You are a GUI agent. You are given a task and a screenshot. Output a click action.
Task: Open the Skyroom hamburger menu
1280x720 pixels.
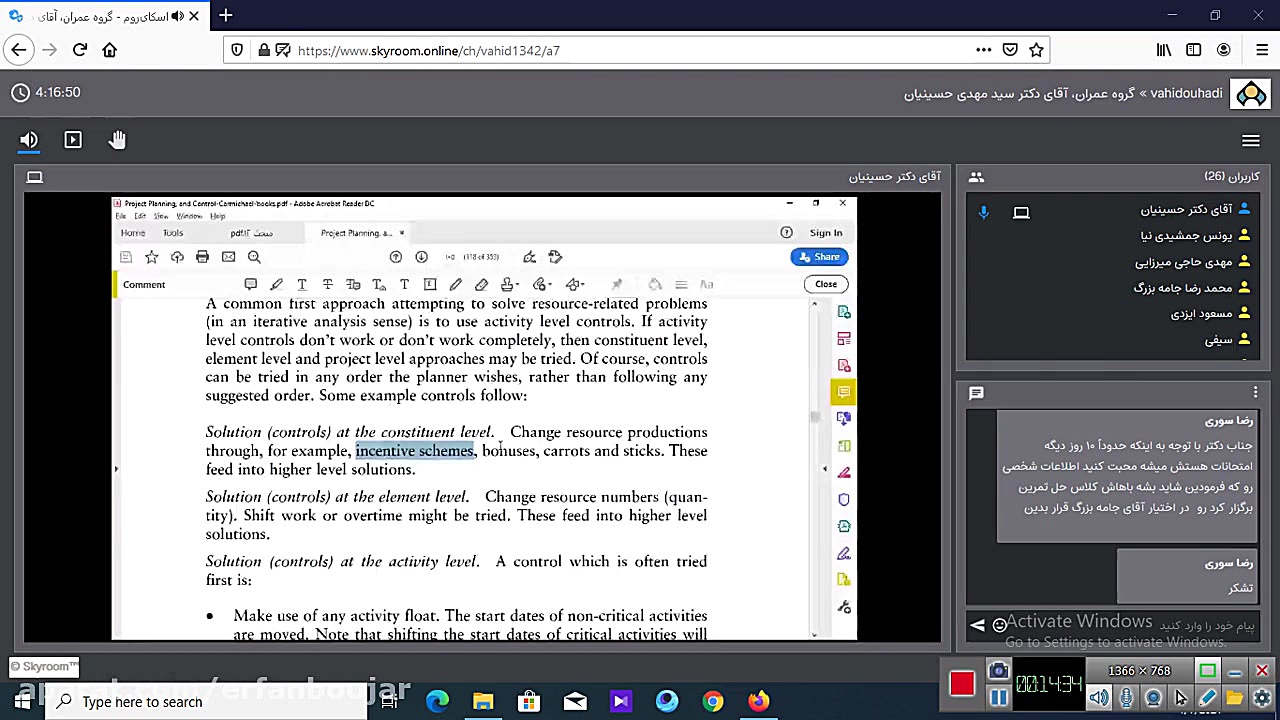click(1250, 140)
